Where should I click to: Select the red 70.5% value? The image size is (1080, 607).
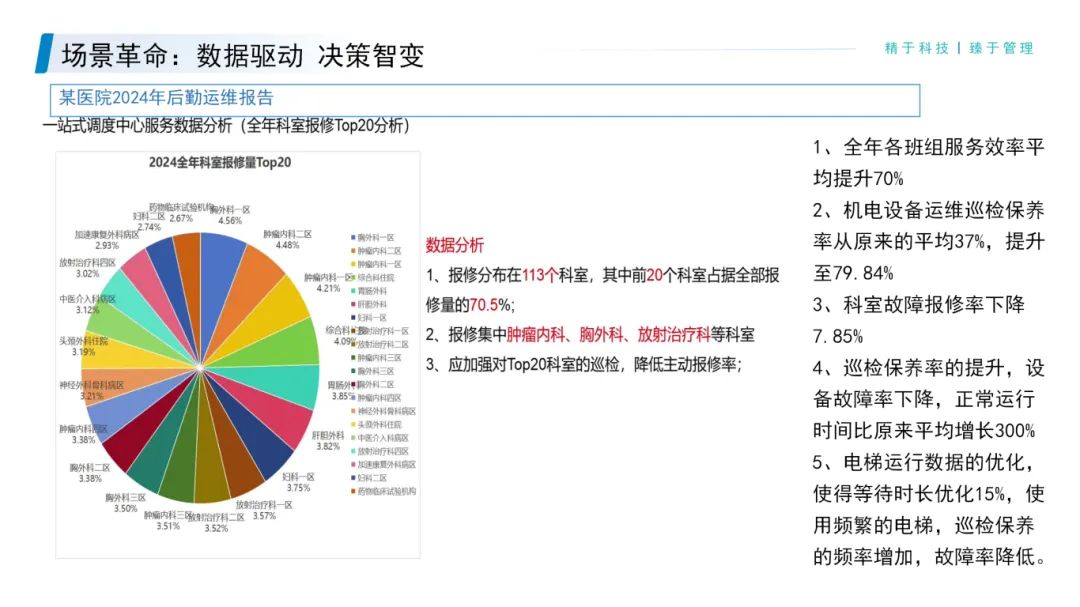(x=490, y=305)
